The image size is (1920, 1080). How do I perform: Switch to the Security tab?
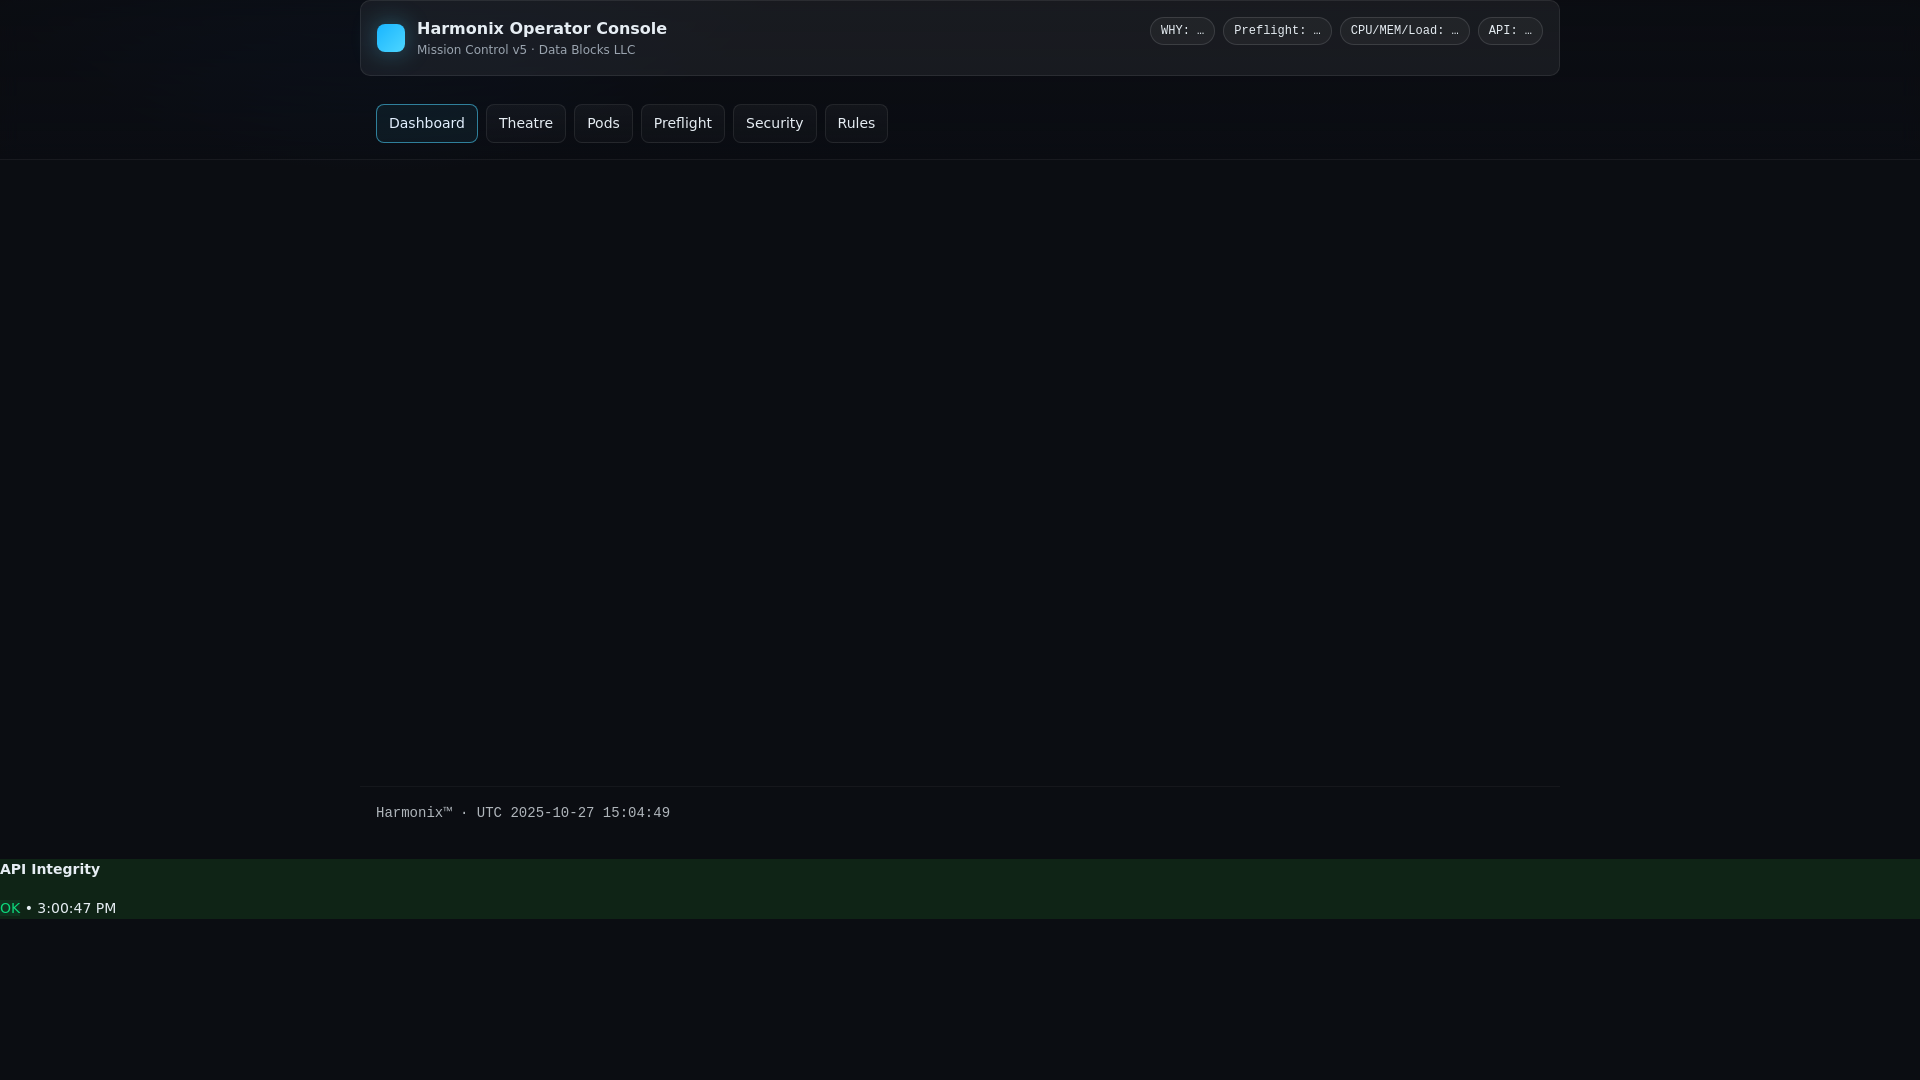click(x=774, y=123)
